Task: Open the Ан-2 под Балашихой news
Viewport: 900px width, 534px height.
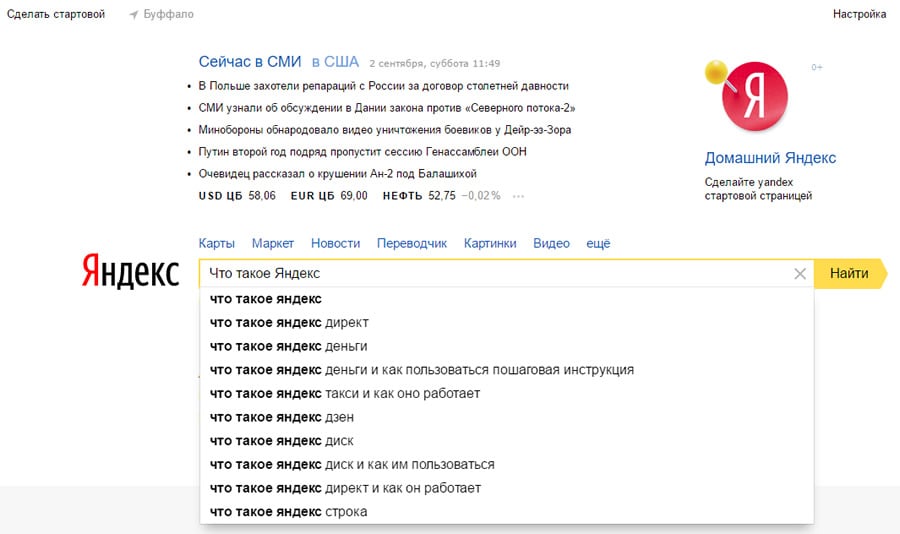Action: point(338,173)
